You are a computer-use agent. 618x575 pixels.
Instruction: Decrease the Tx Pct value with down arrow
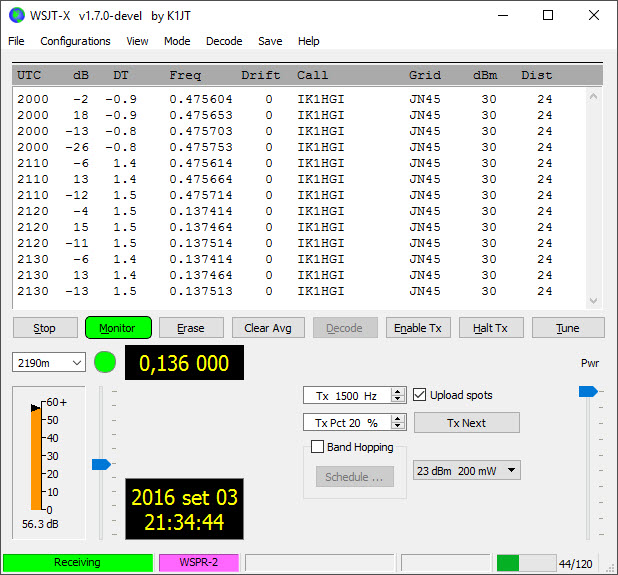click(x=398, y=427)
